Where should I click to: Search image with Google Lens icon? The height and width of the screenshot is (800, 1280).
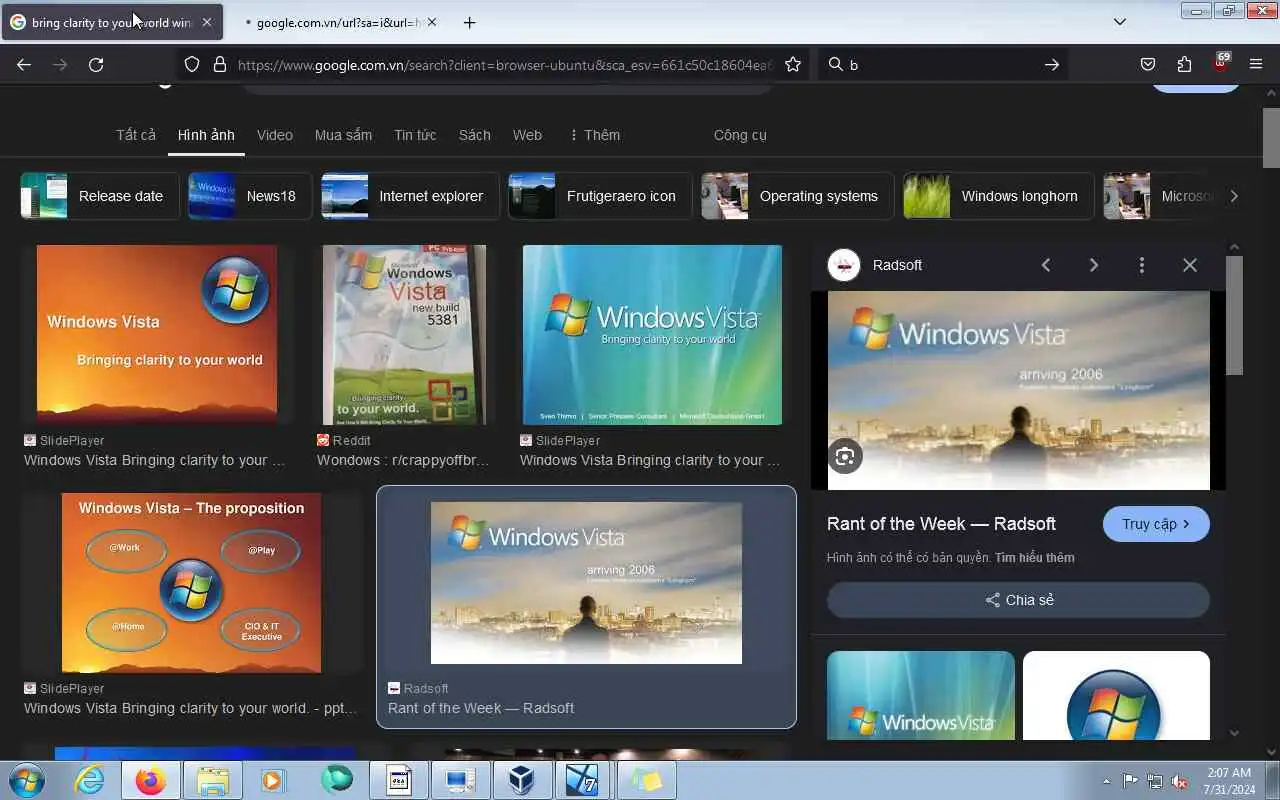[845, 457]
